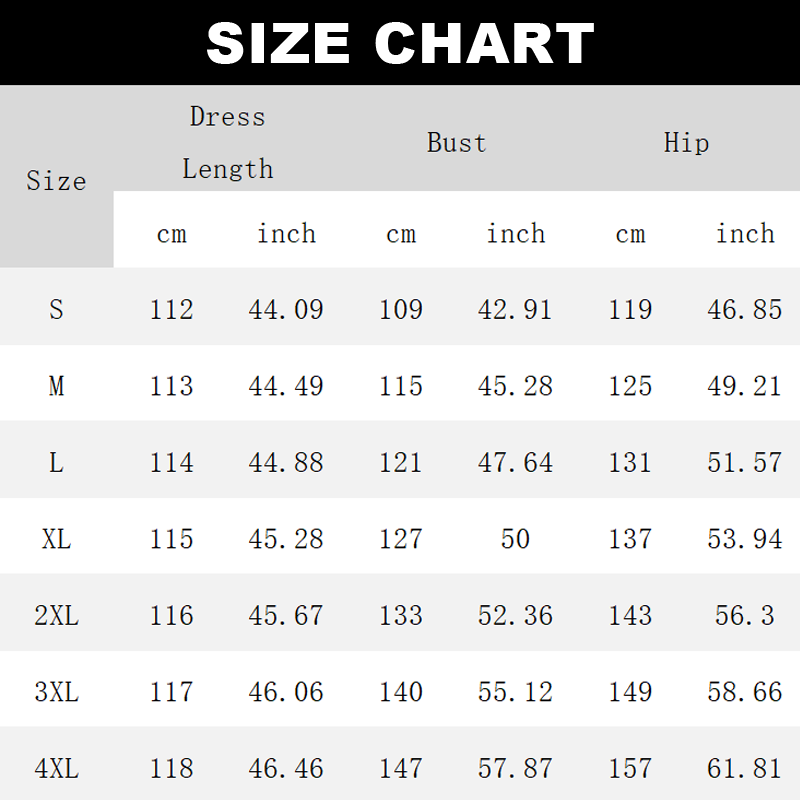Image resolution: width=800 pixels, height=800 pixels.
Task: Click the S hip inch value 46.85
Action: pos(745,309)
